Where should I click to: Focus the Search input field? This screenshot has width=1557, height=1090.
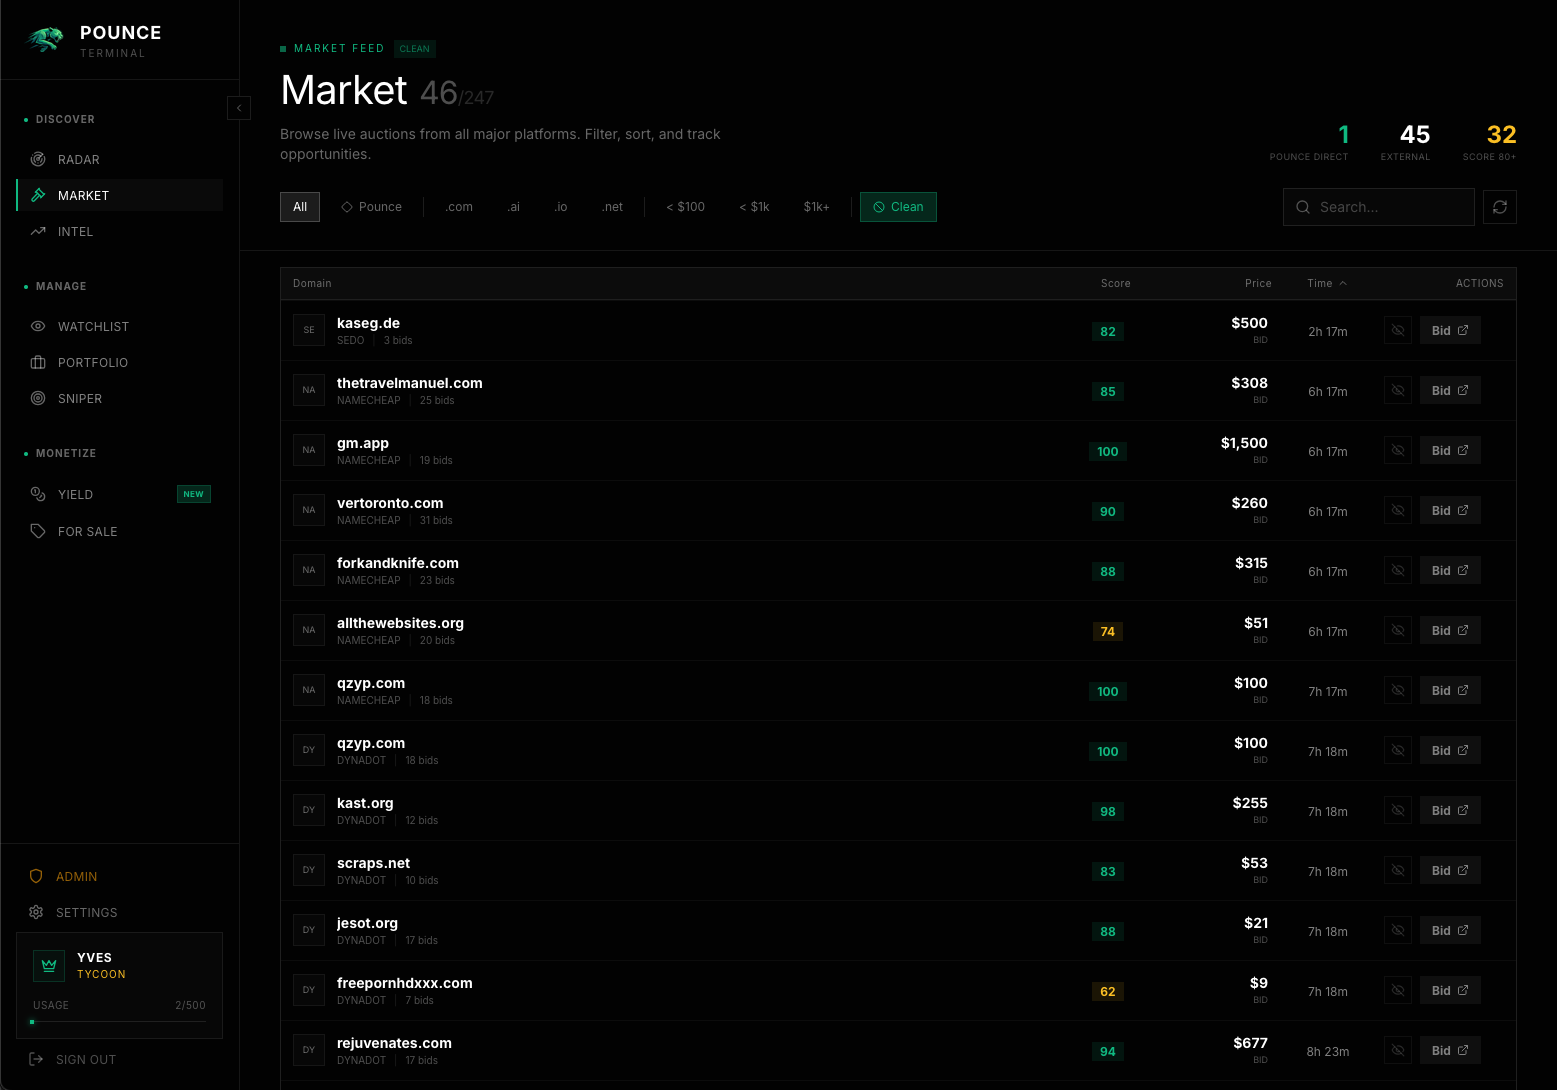click(x=1379, y=207)
